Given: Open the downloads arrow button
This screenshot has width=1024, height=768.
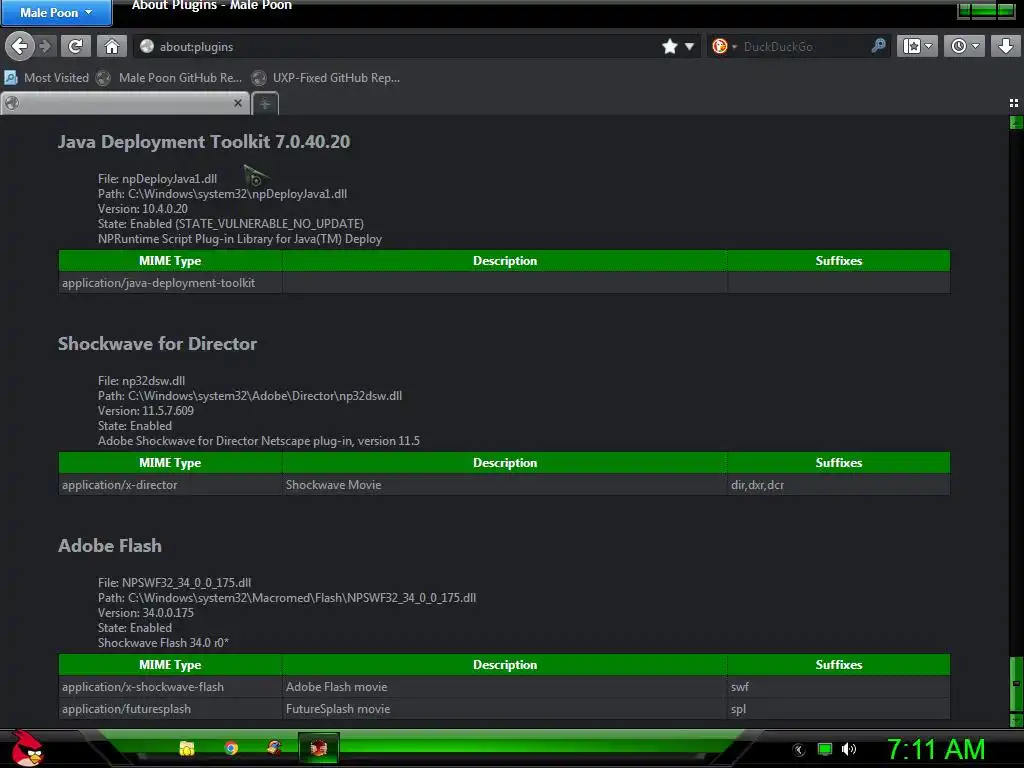Looking at the screenshot, I should (x=1005, y=46).
